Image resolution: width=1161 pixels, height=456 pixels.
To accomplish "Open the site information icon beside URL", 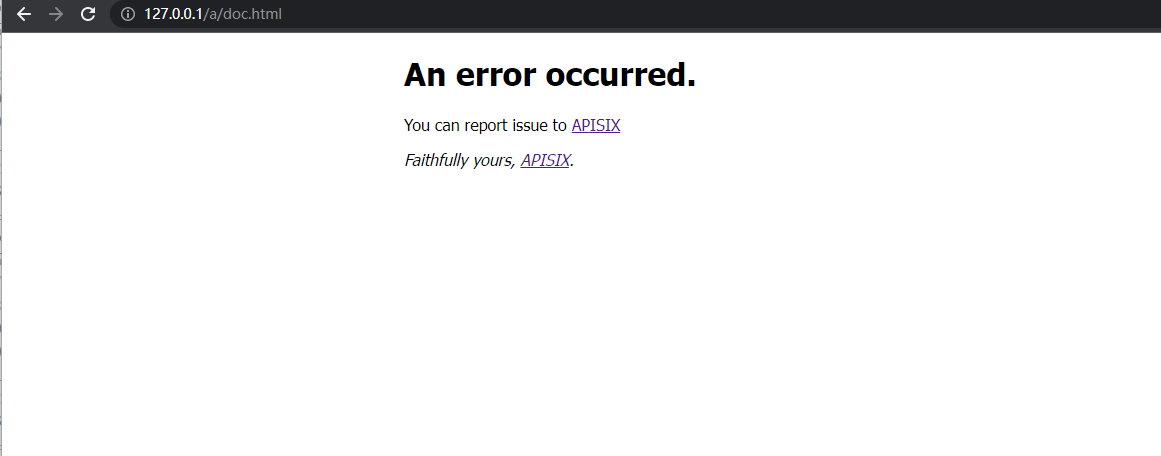I will (x=127, y=14).
